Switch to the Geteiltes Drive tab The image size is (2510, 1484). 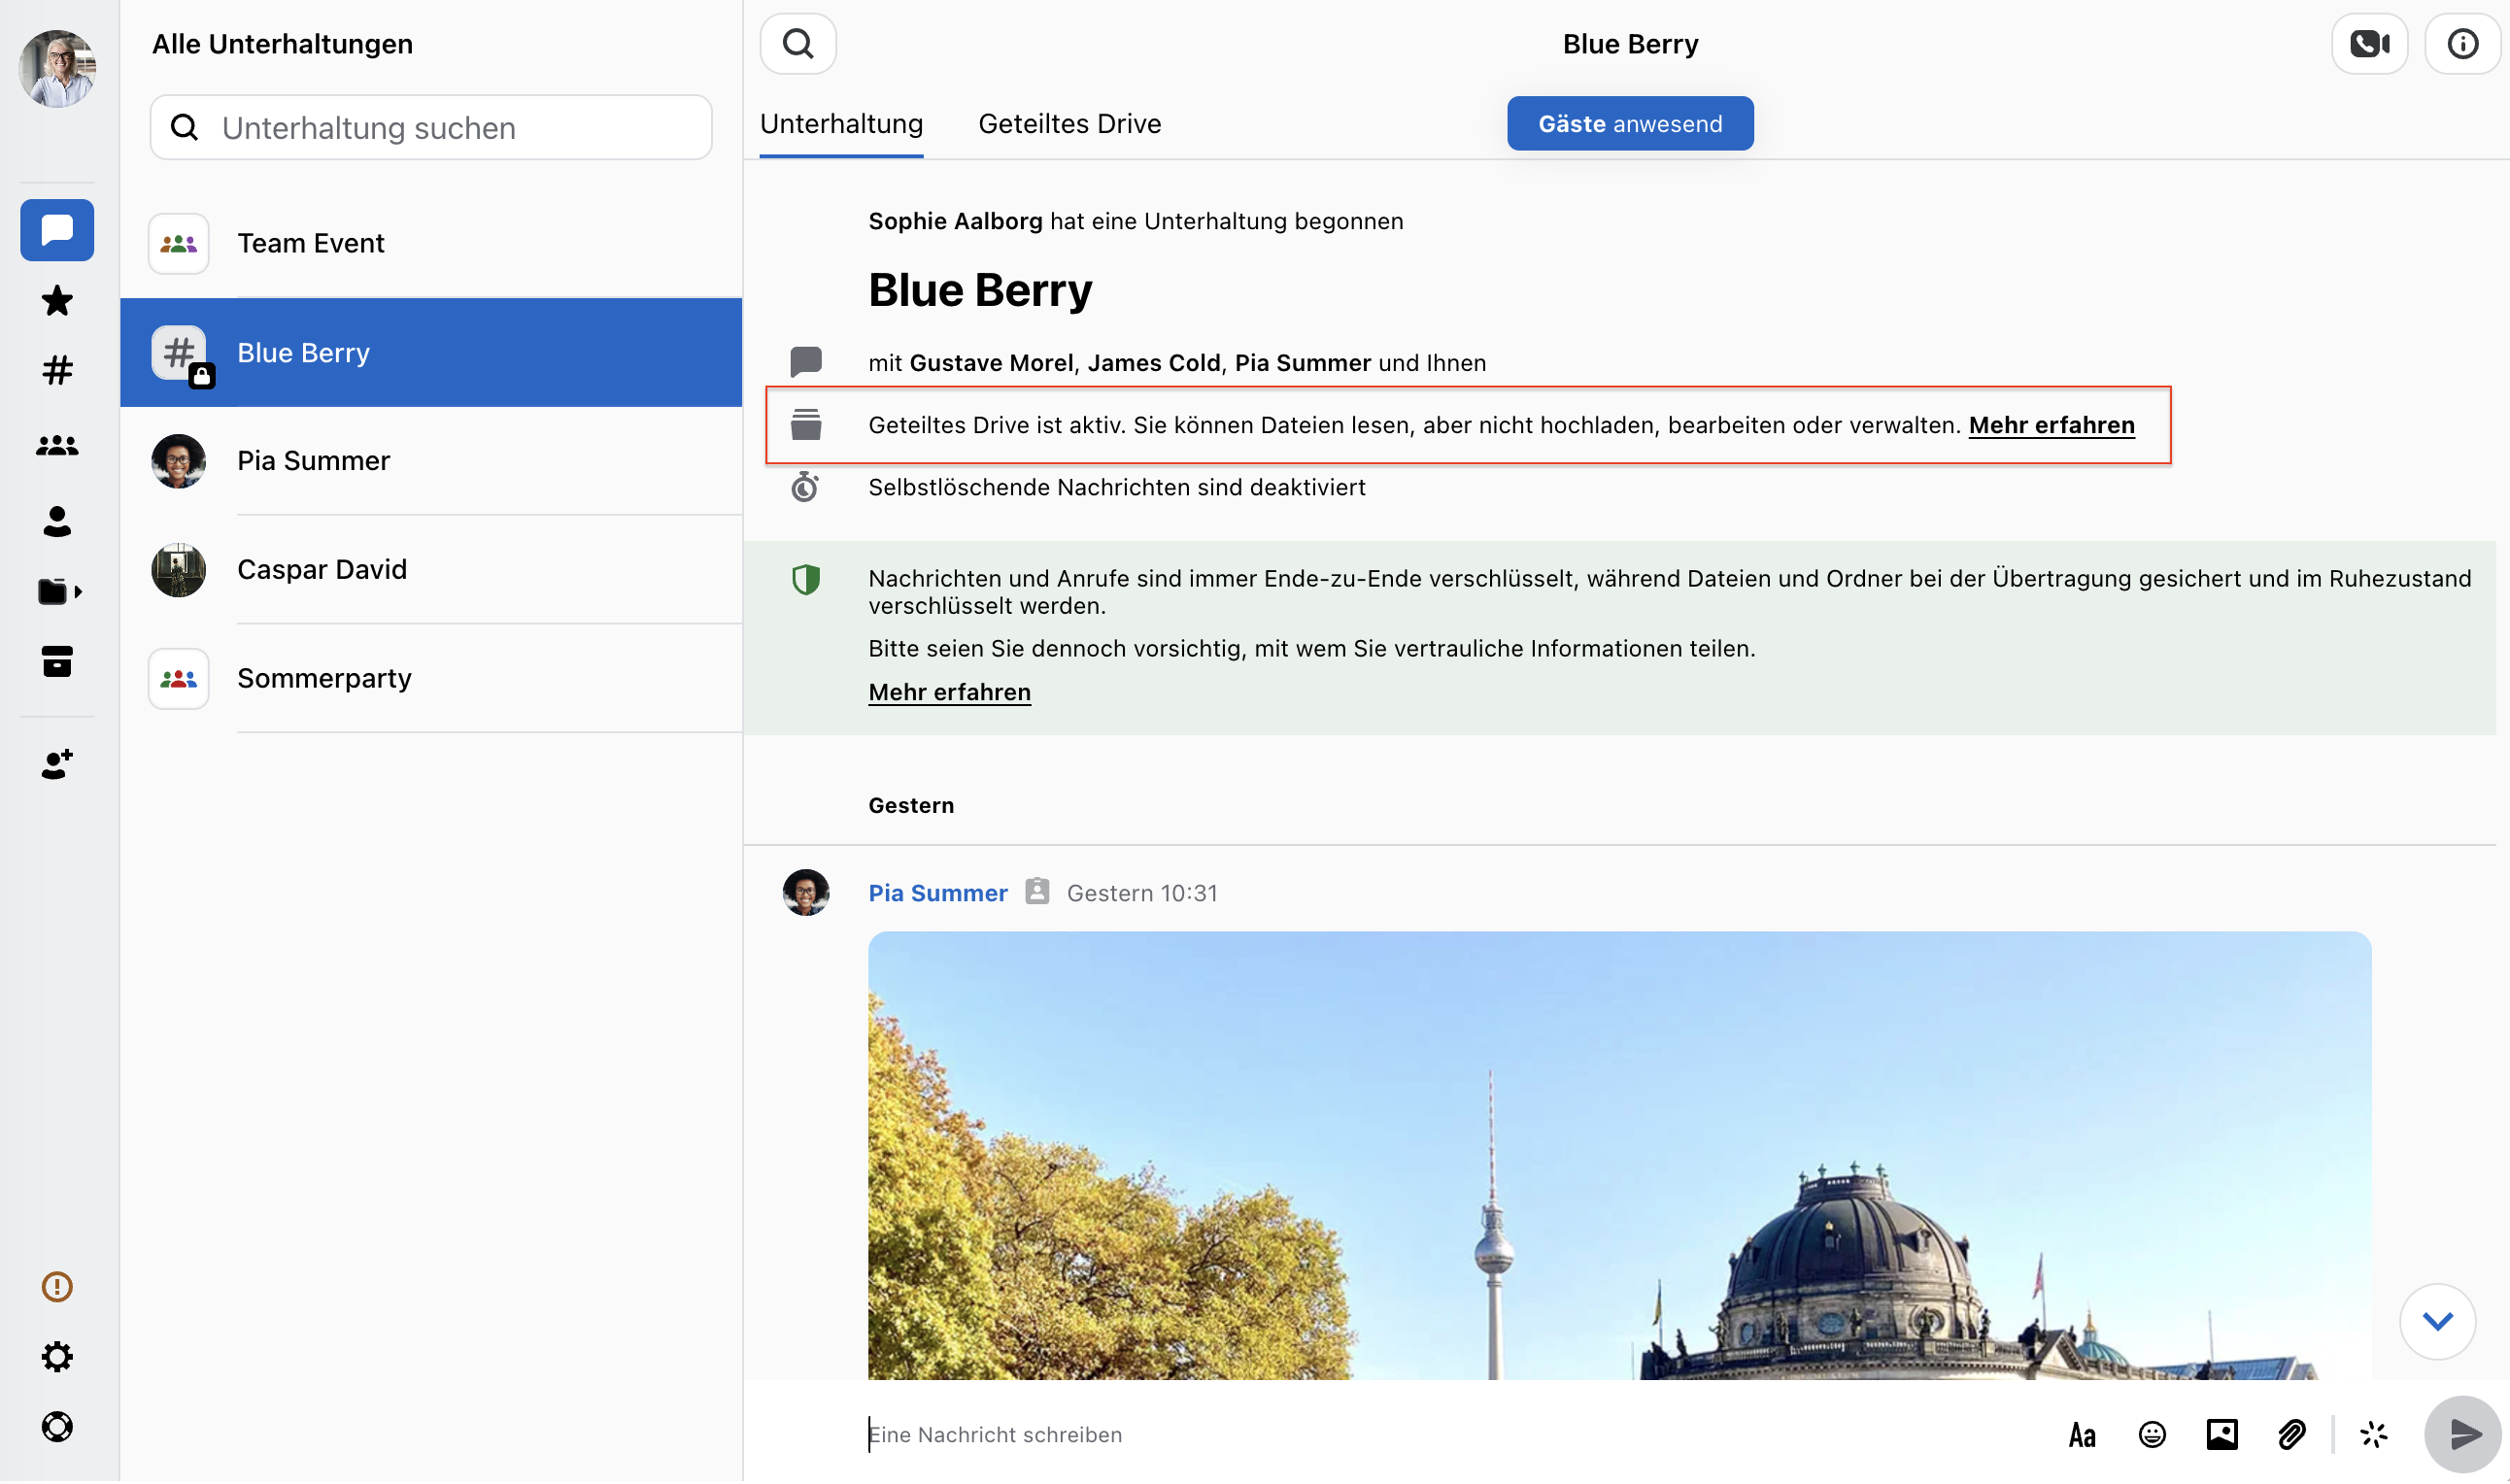1069,124
